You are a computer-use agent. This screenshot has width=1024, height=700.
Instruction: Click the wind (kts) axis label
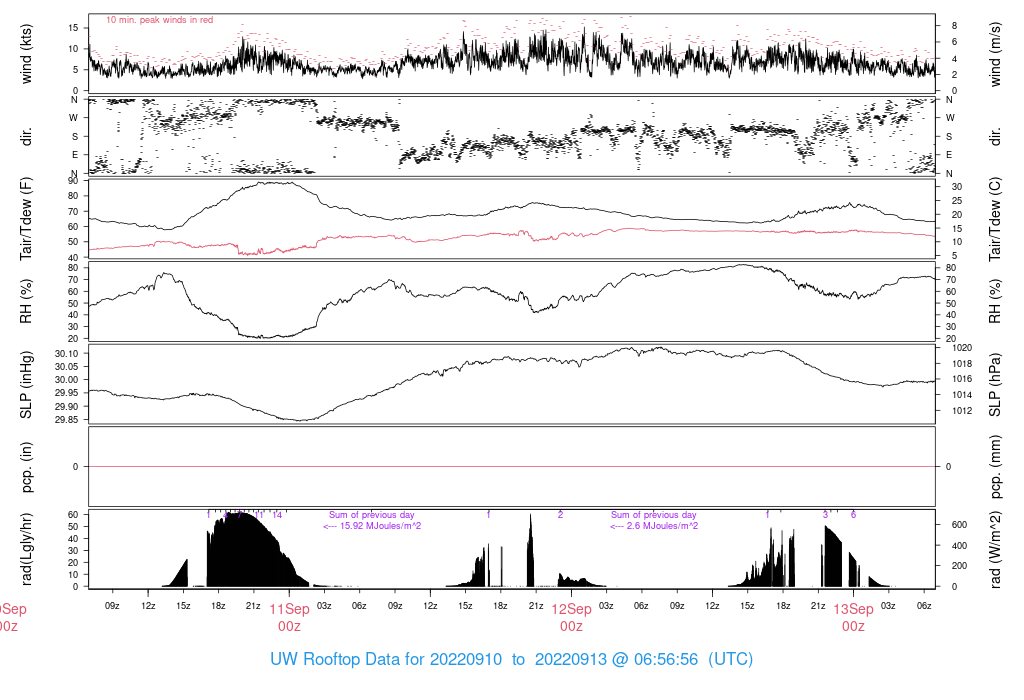tap(25, 54)
